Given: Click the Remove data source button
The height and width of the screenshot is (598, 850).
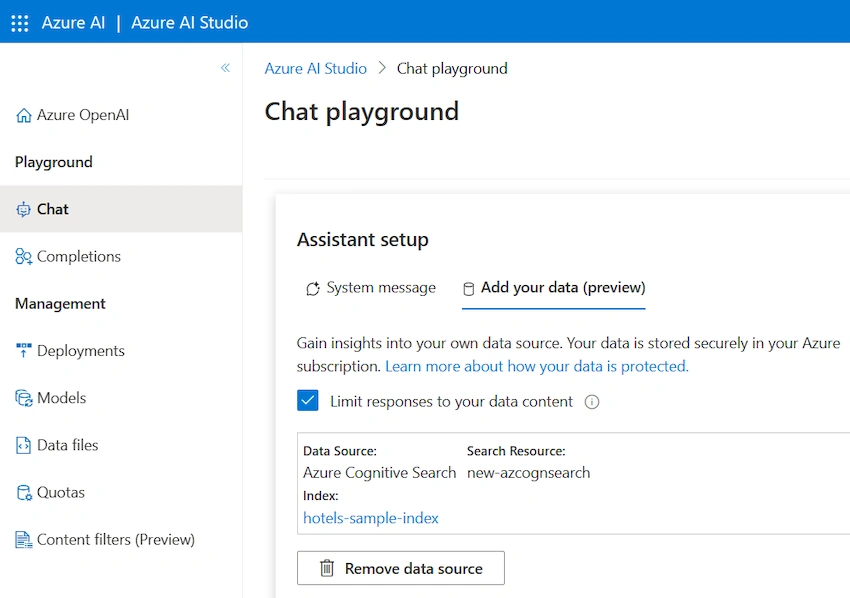Looking at the screenshot, I should [x=401, y=568].
